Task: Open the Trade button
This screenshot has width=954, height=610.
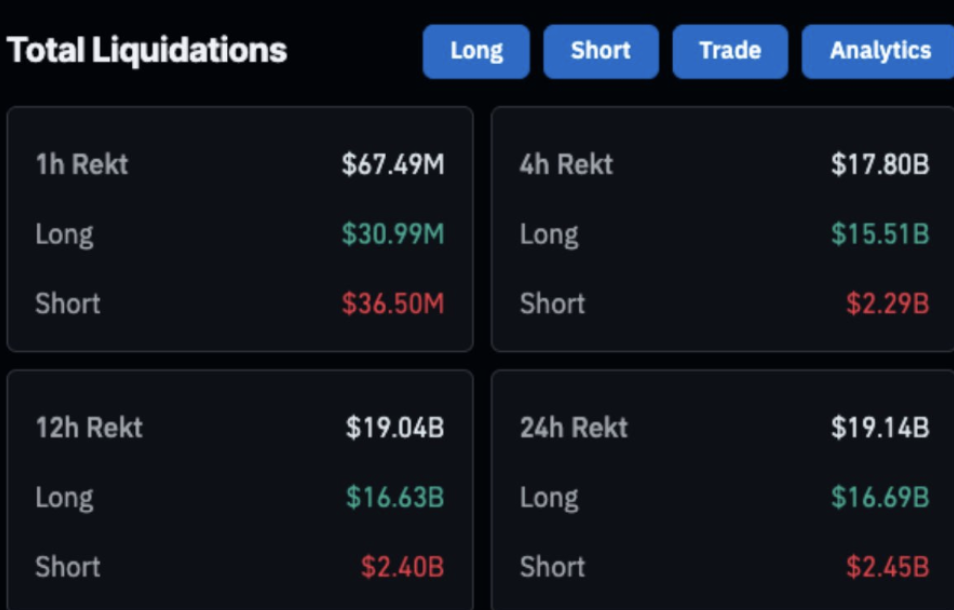Action: [730, 51]
